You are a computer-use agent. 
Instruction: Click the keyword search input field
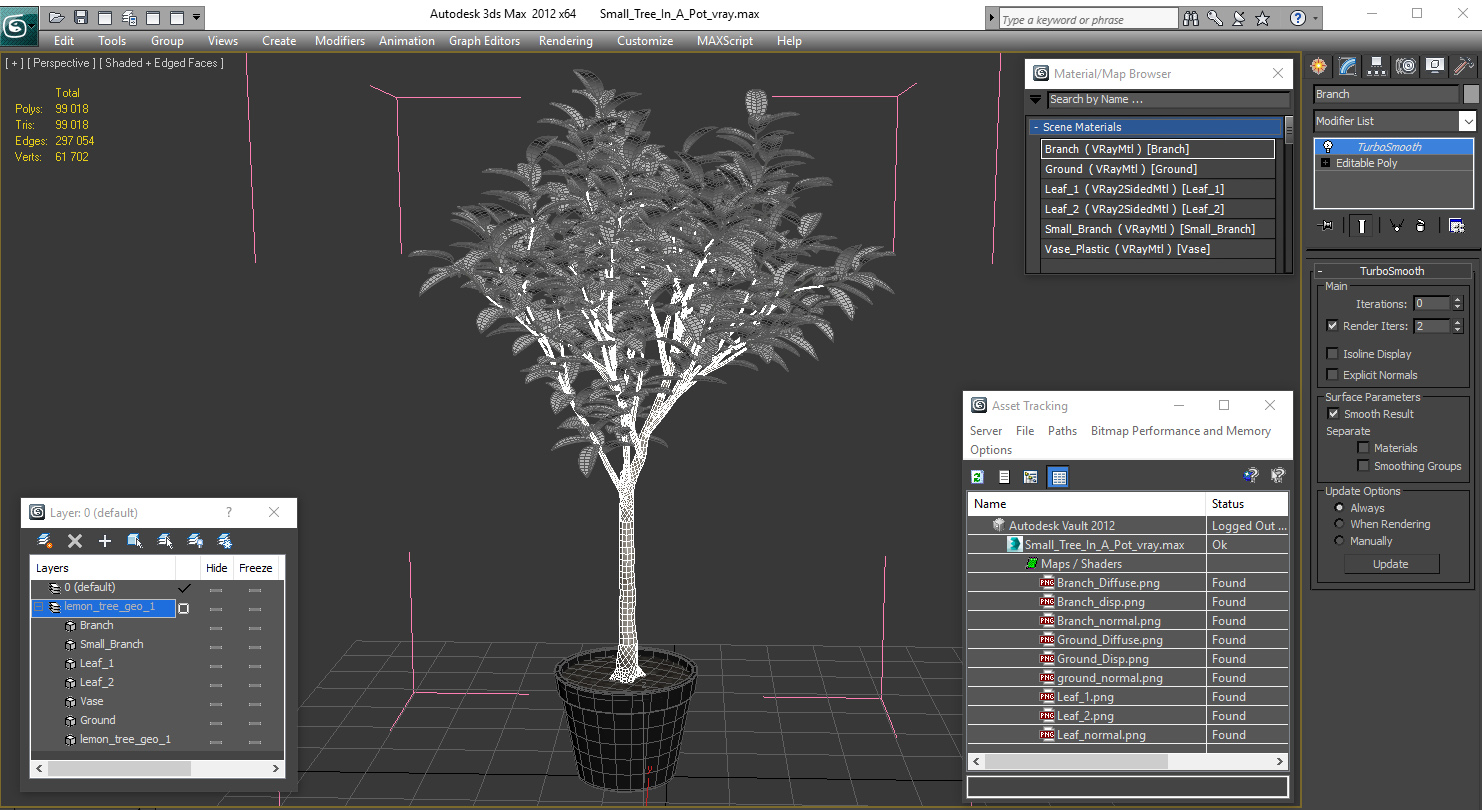point(1088,19)
